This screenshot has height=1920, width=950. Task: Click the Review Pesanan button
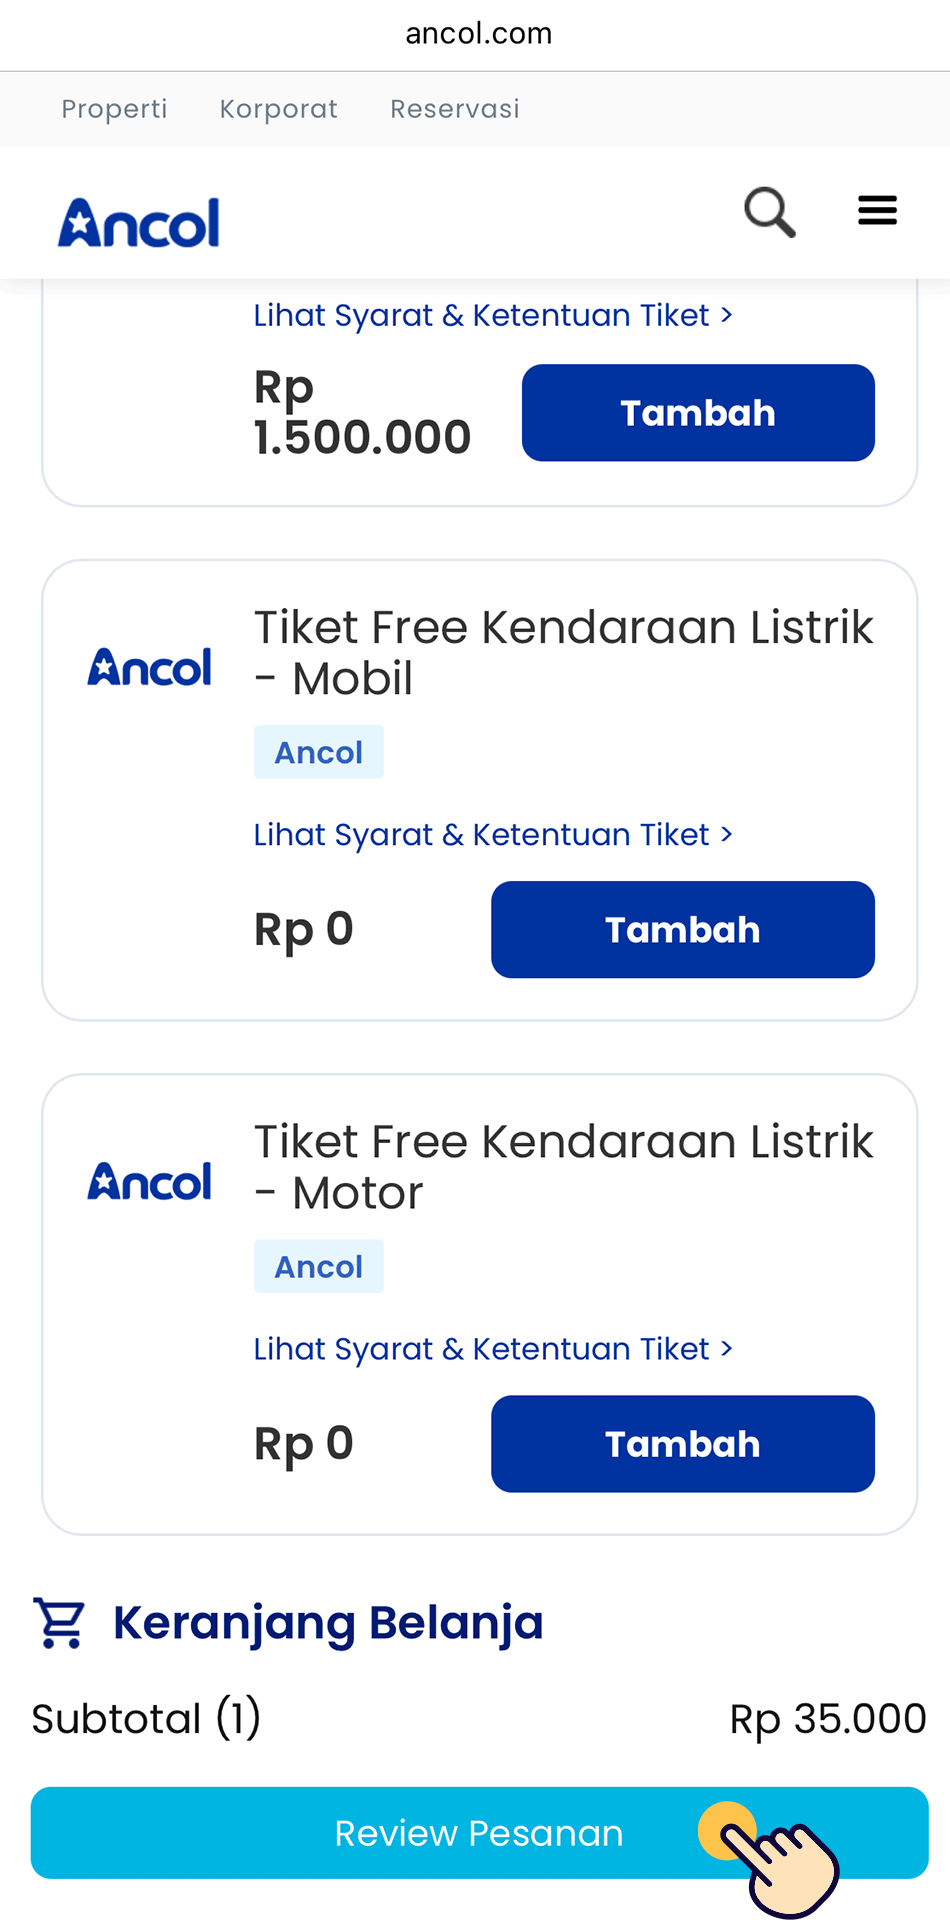point(479,1833)
